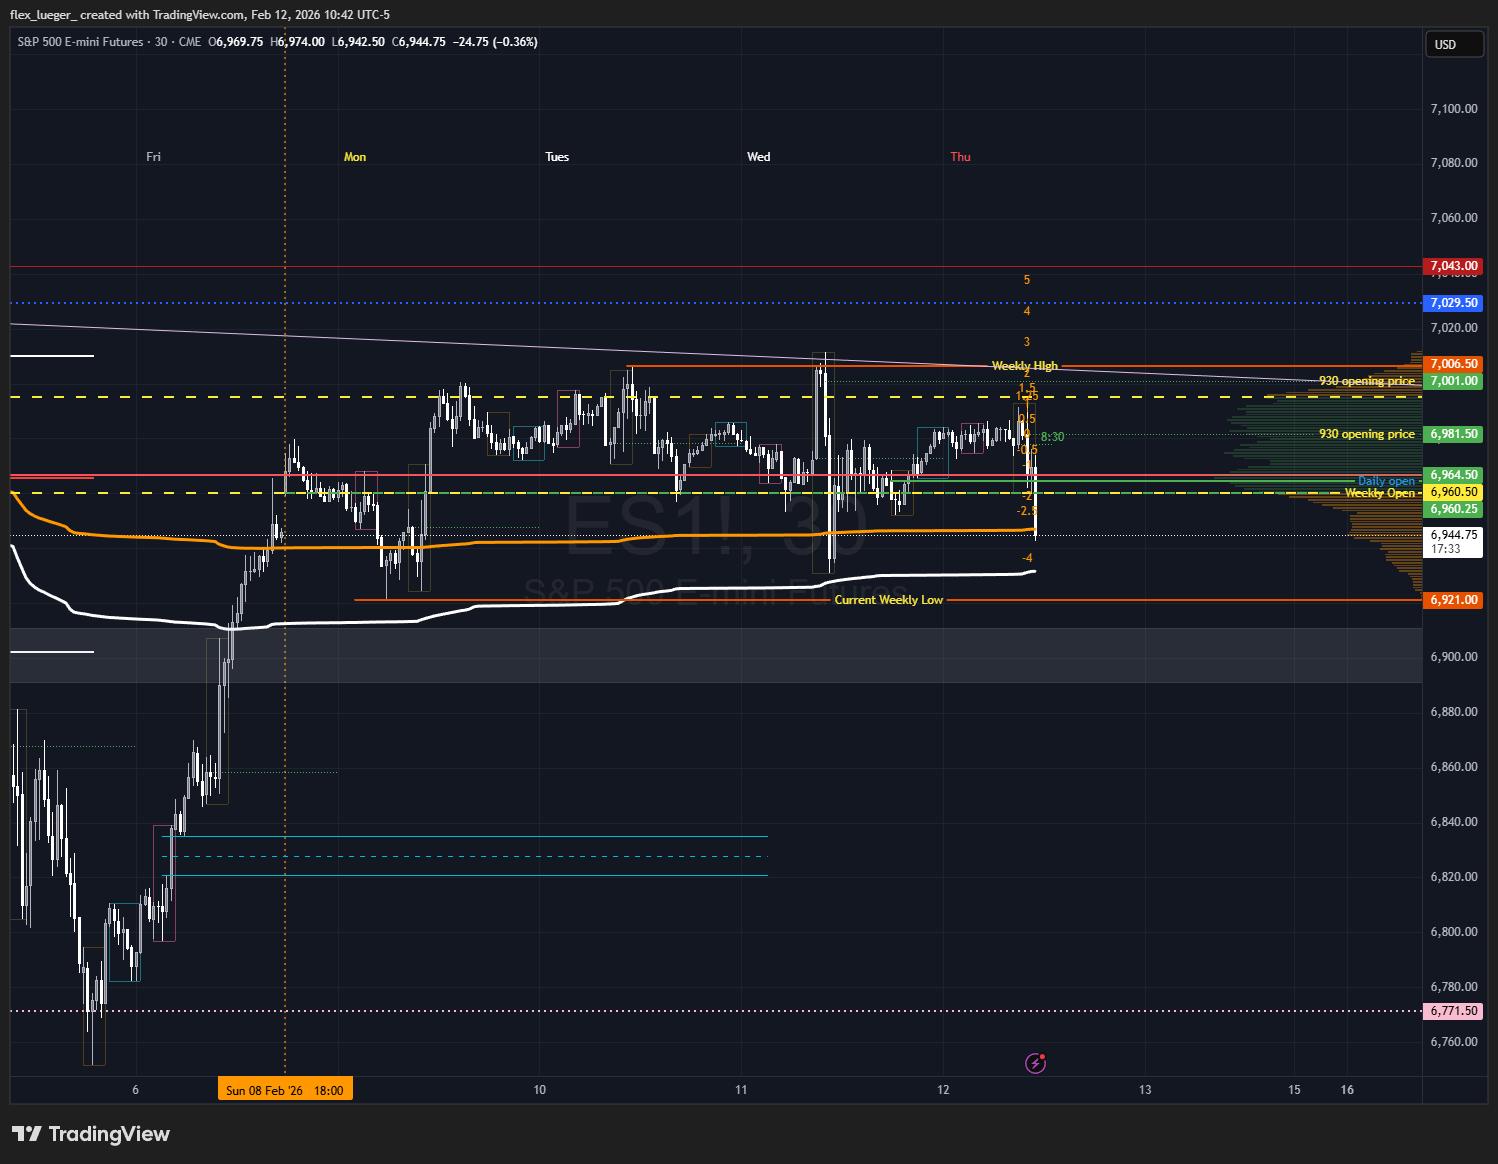Select the 'Thu' day separator label
This screenshot has width=1498, height=1164.
pyautogui.click(x=960, y=157)
